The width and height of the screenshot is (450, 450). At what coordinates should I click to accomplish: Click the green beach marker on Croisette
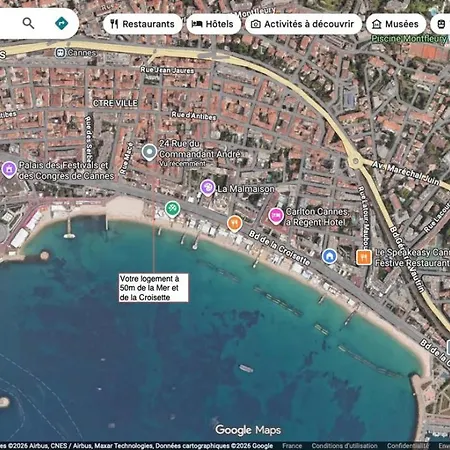tap(172, 209)
